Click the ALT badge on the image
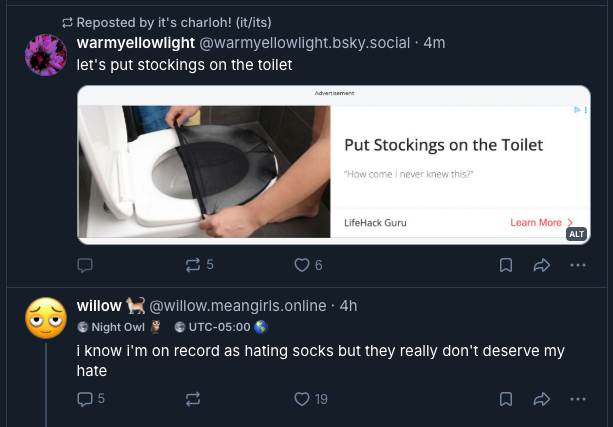The height and width of the screenshot is (427, 613). (x=576, y=234)
